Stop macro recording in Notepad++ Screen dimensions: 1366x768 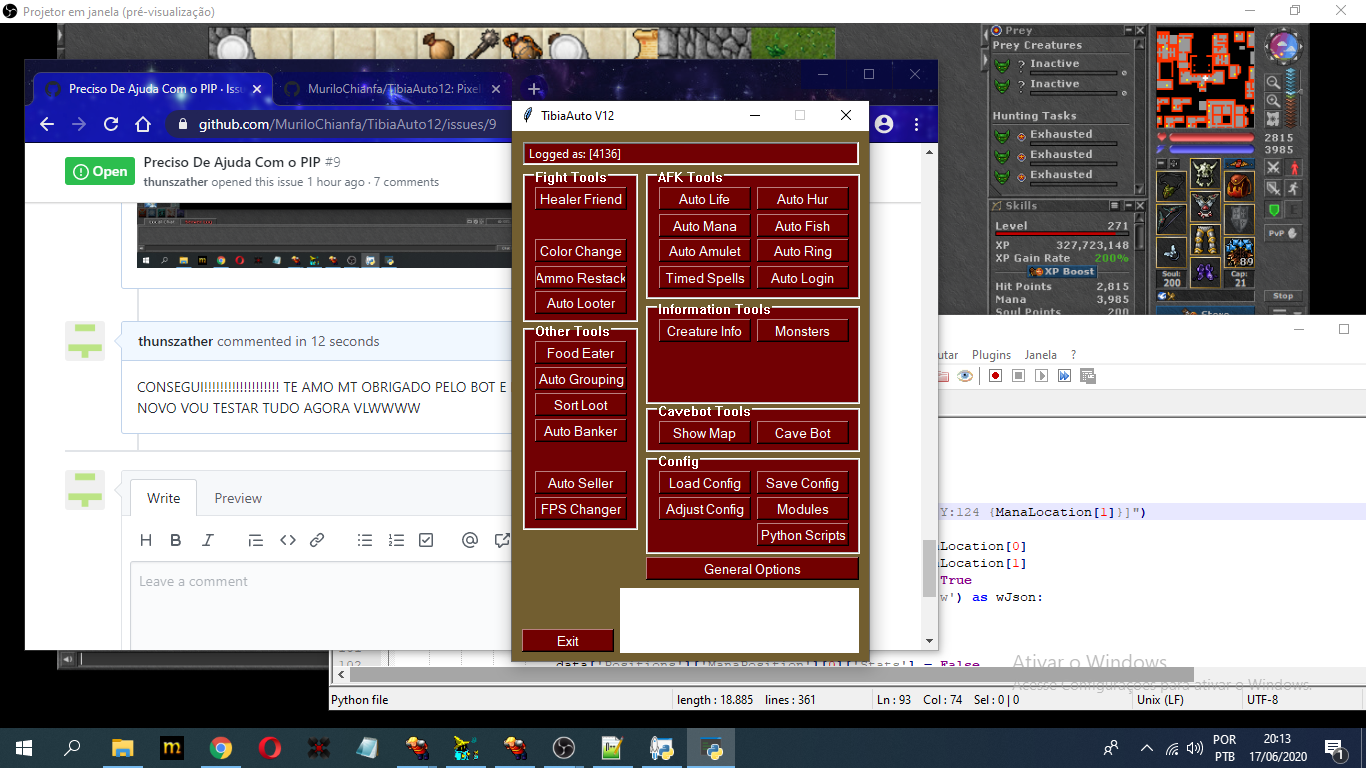click(x=1018, y=376)
